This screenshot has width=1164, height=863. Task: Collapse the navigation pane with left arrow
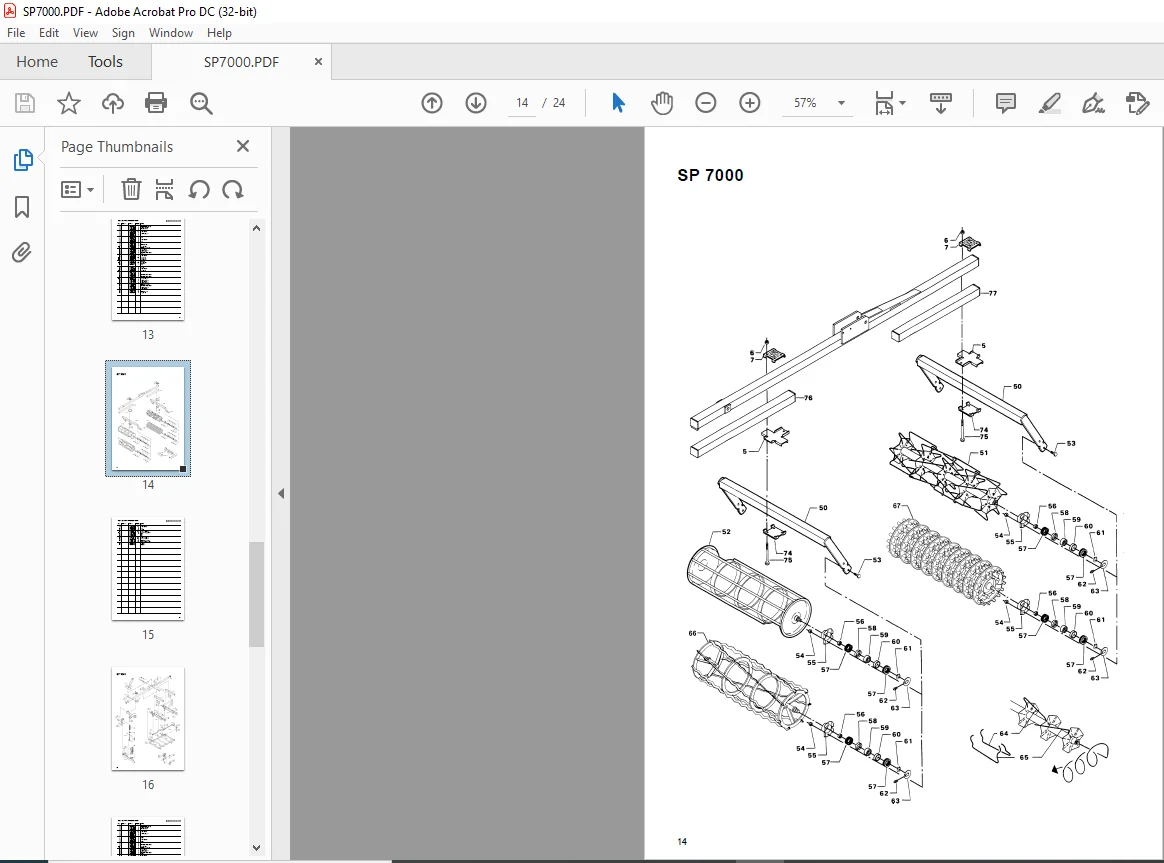coord(281,493)
